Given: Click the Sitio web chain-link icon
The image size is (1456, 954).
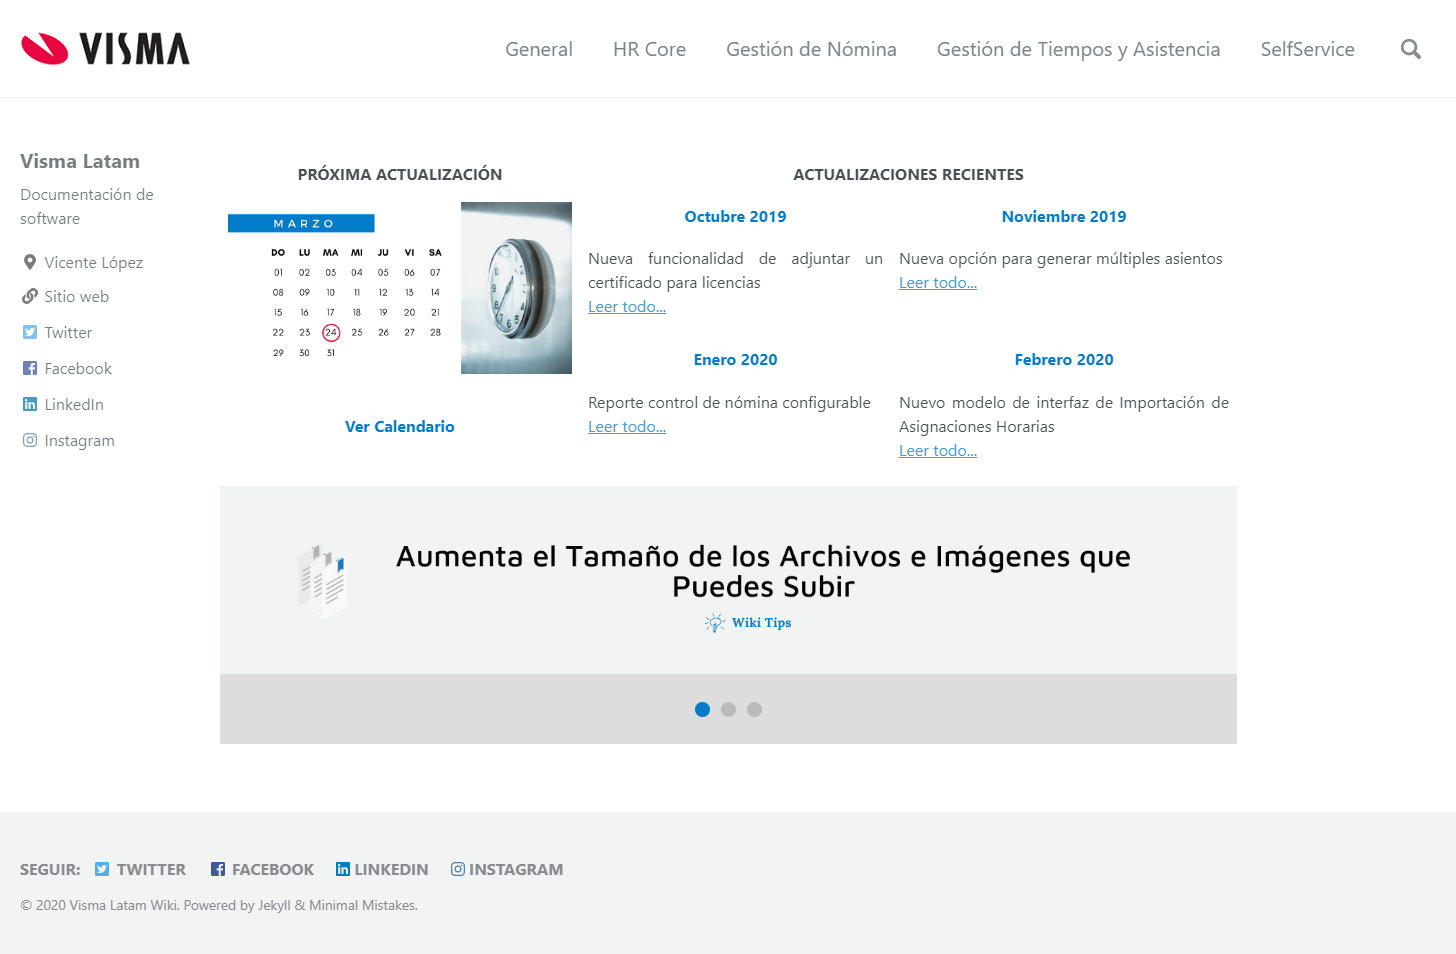Looking at the screenshot, I should coord(30,296).
